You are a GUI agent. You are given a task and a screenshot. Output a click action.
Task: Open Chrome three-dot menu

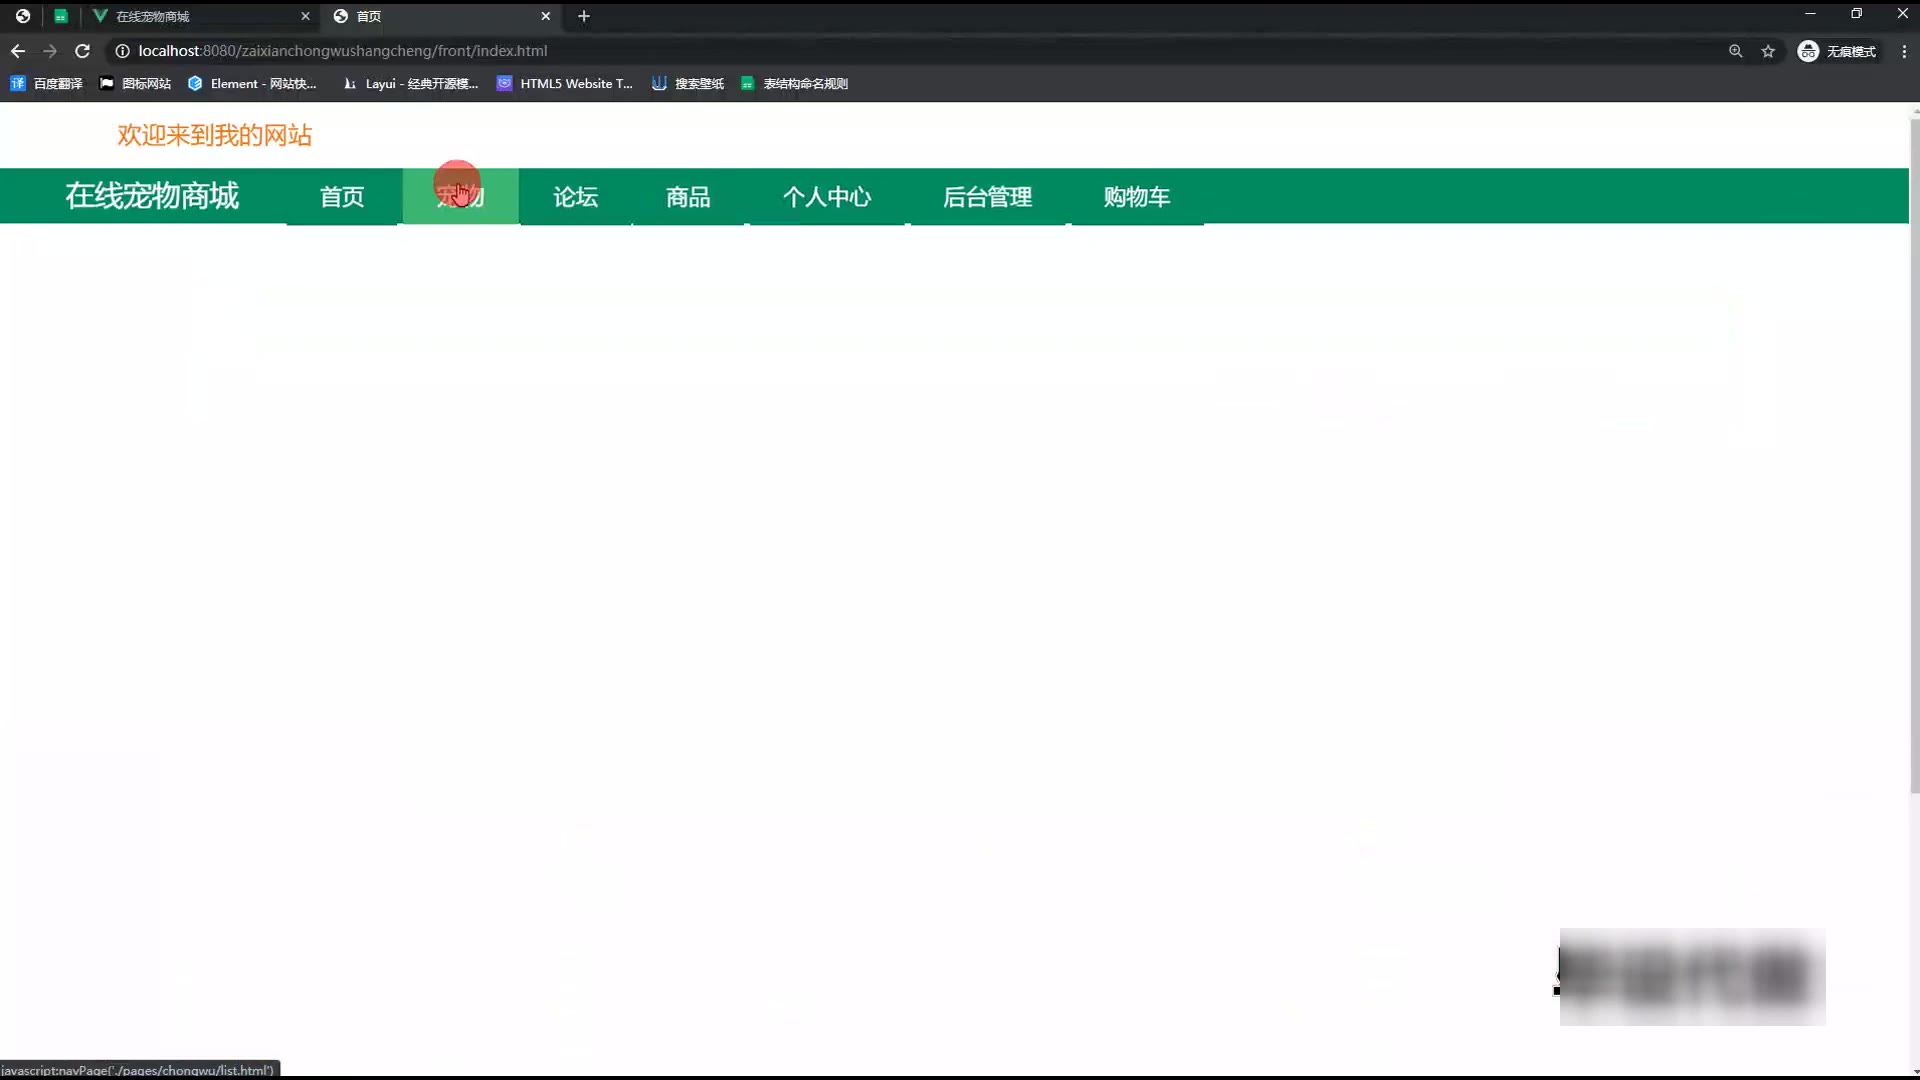pyautogui.click(x=1904, y=51)
